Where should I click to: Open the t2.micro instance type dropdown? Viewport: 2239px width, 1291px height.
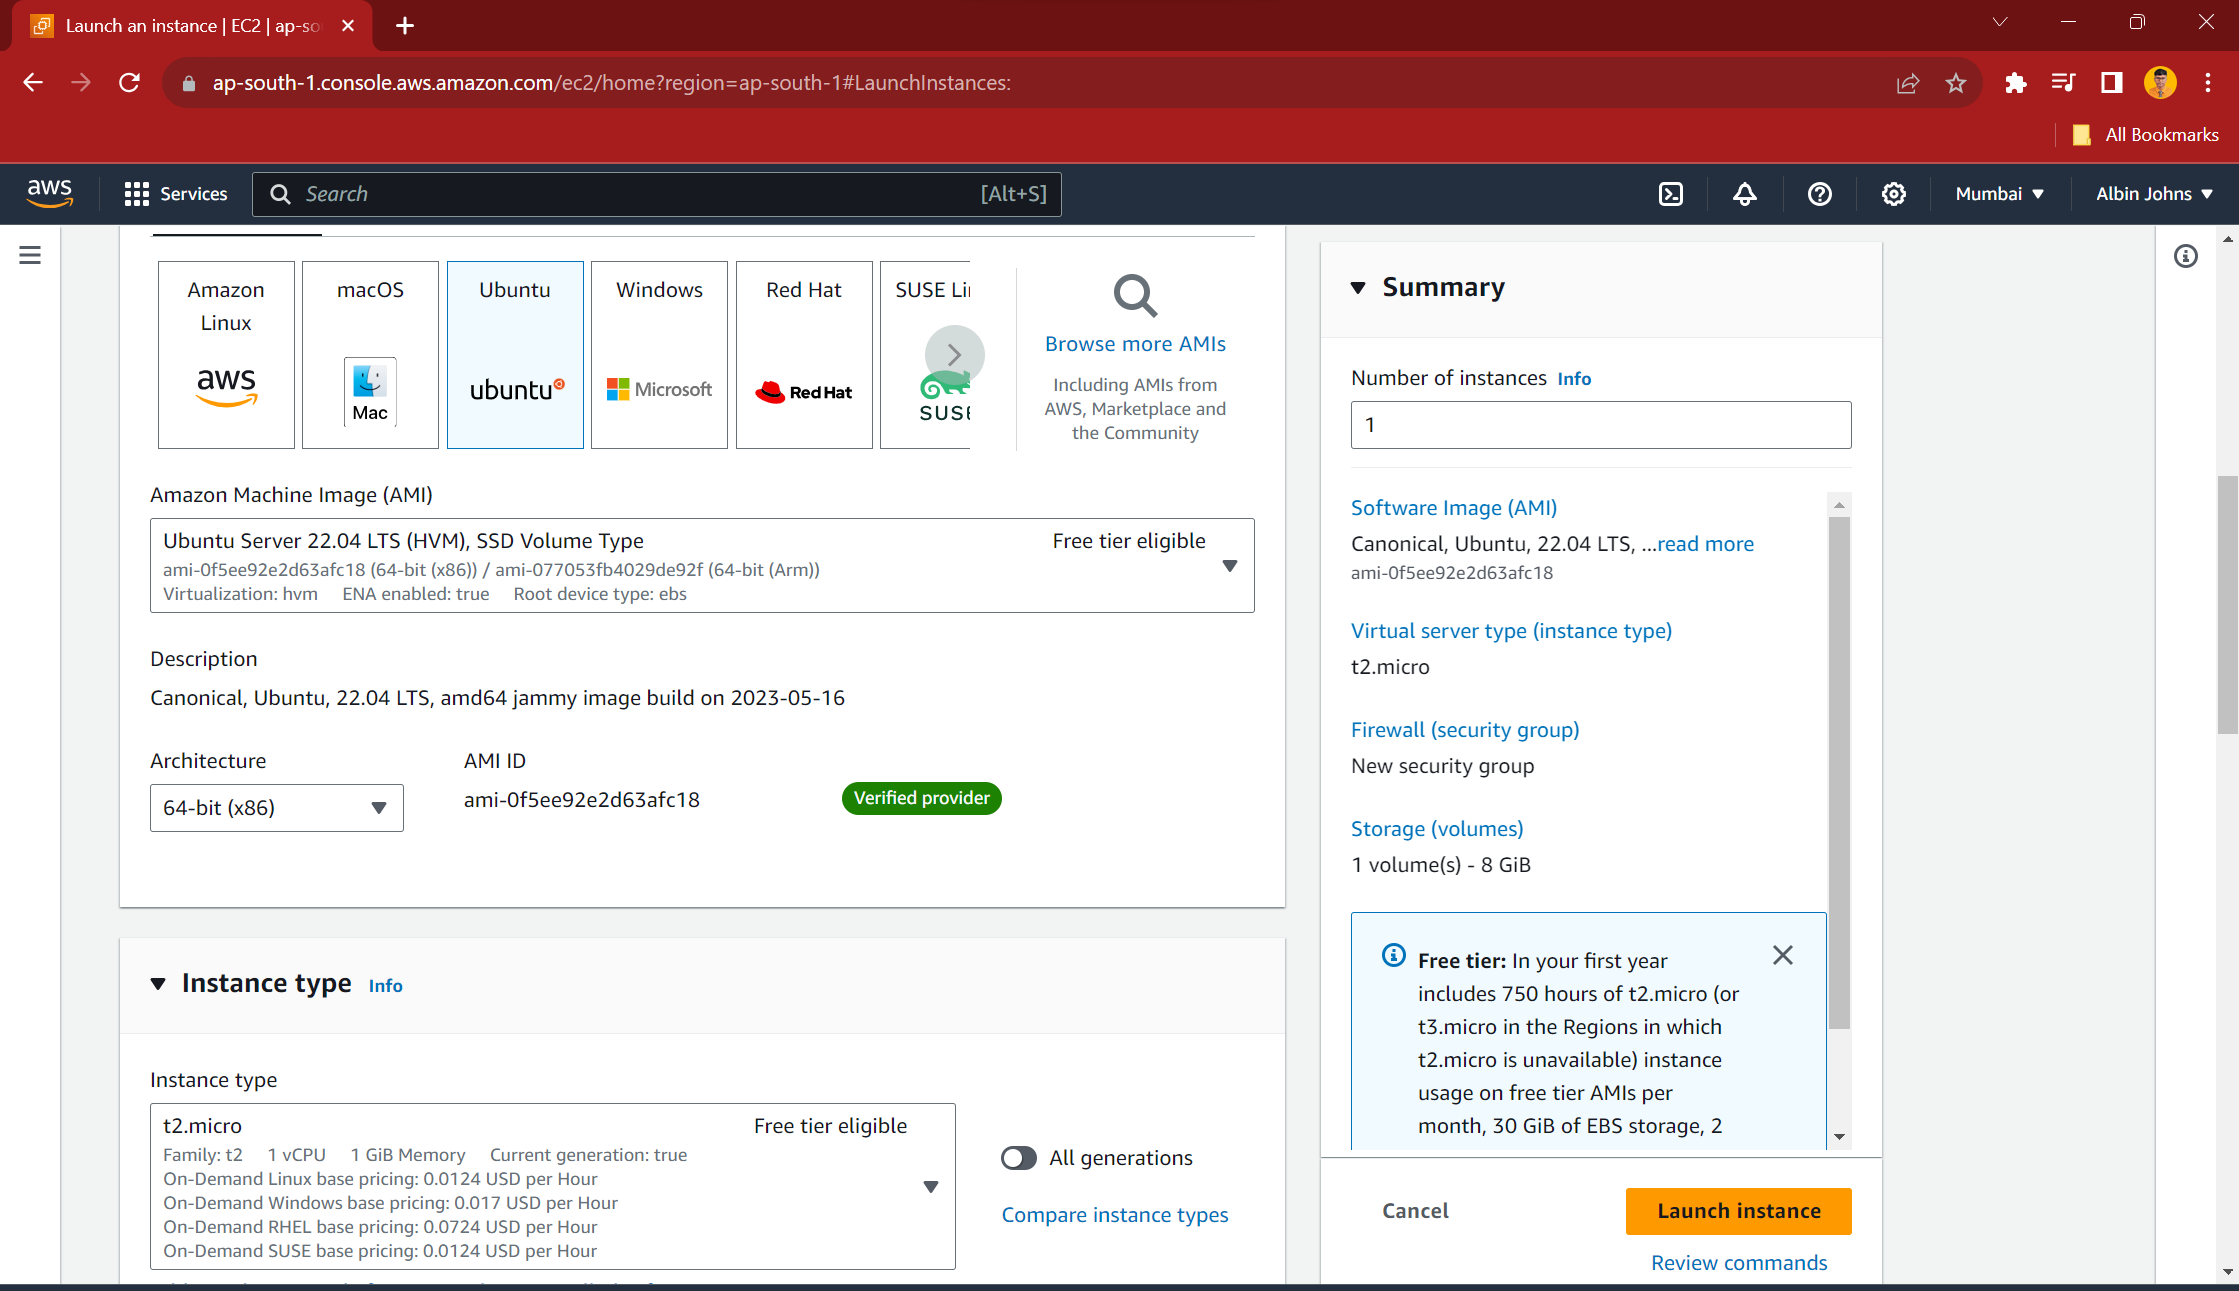pos(931,1187)
